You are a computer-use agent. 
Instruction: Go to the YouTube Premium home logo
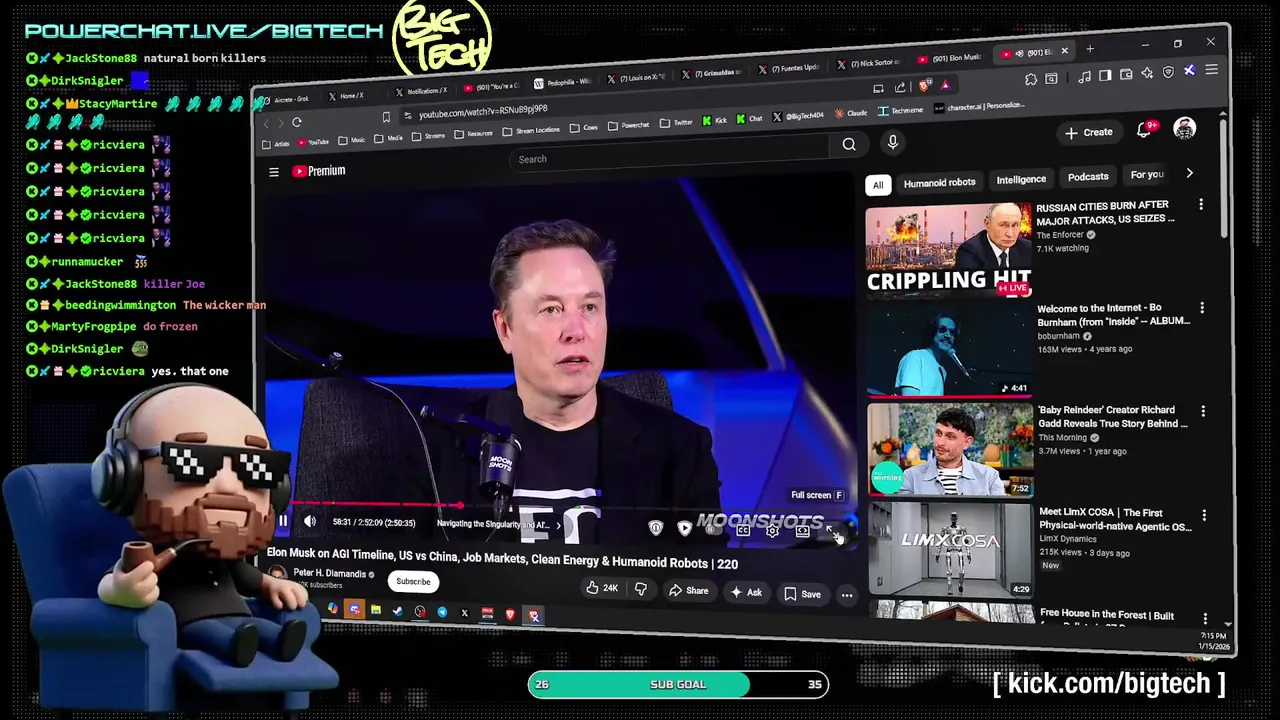point(319,171)
